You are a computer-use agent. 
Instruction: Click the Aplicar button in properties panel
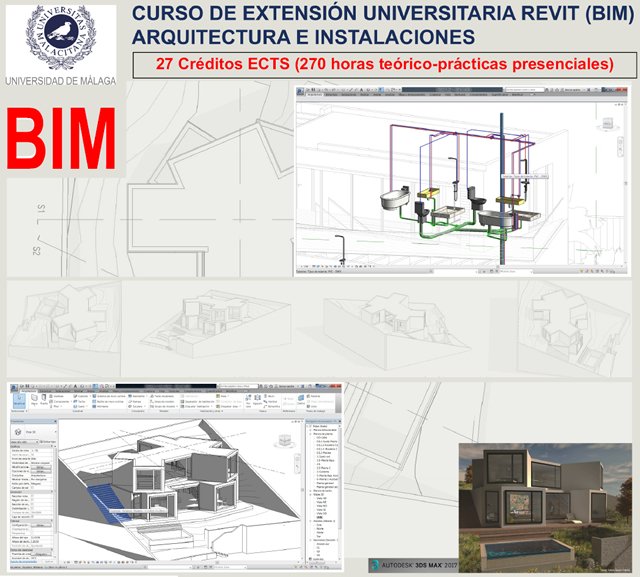point(49,561)
